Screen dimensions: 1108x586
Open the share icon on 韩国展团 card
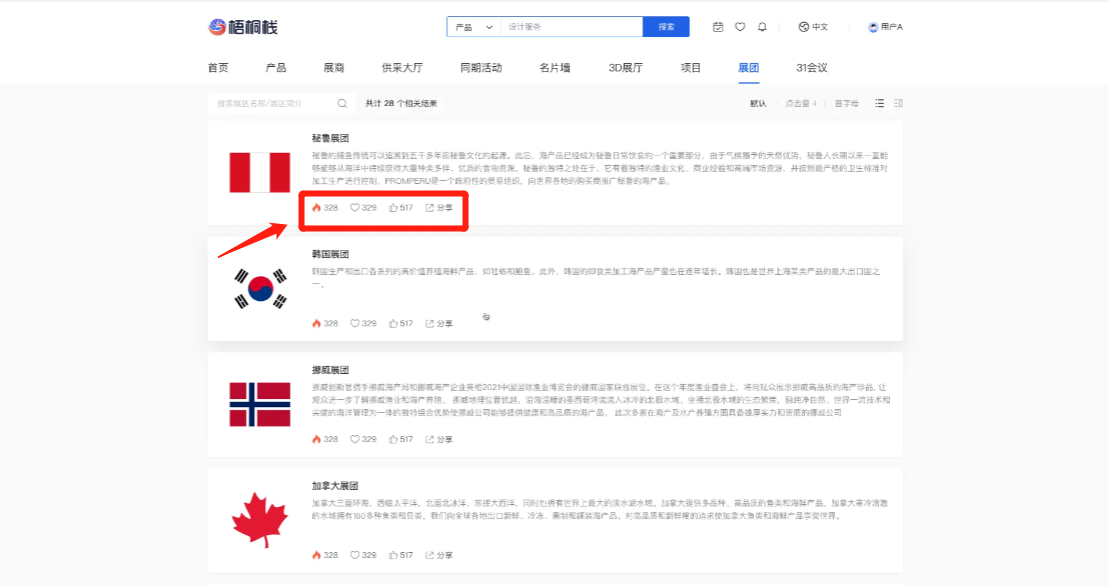(x=431, y=322)
